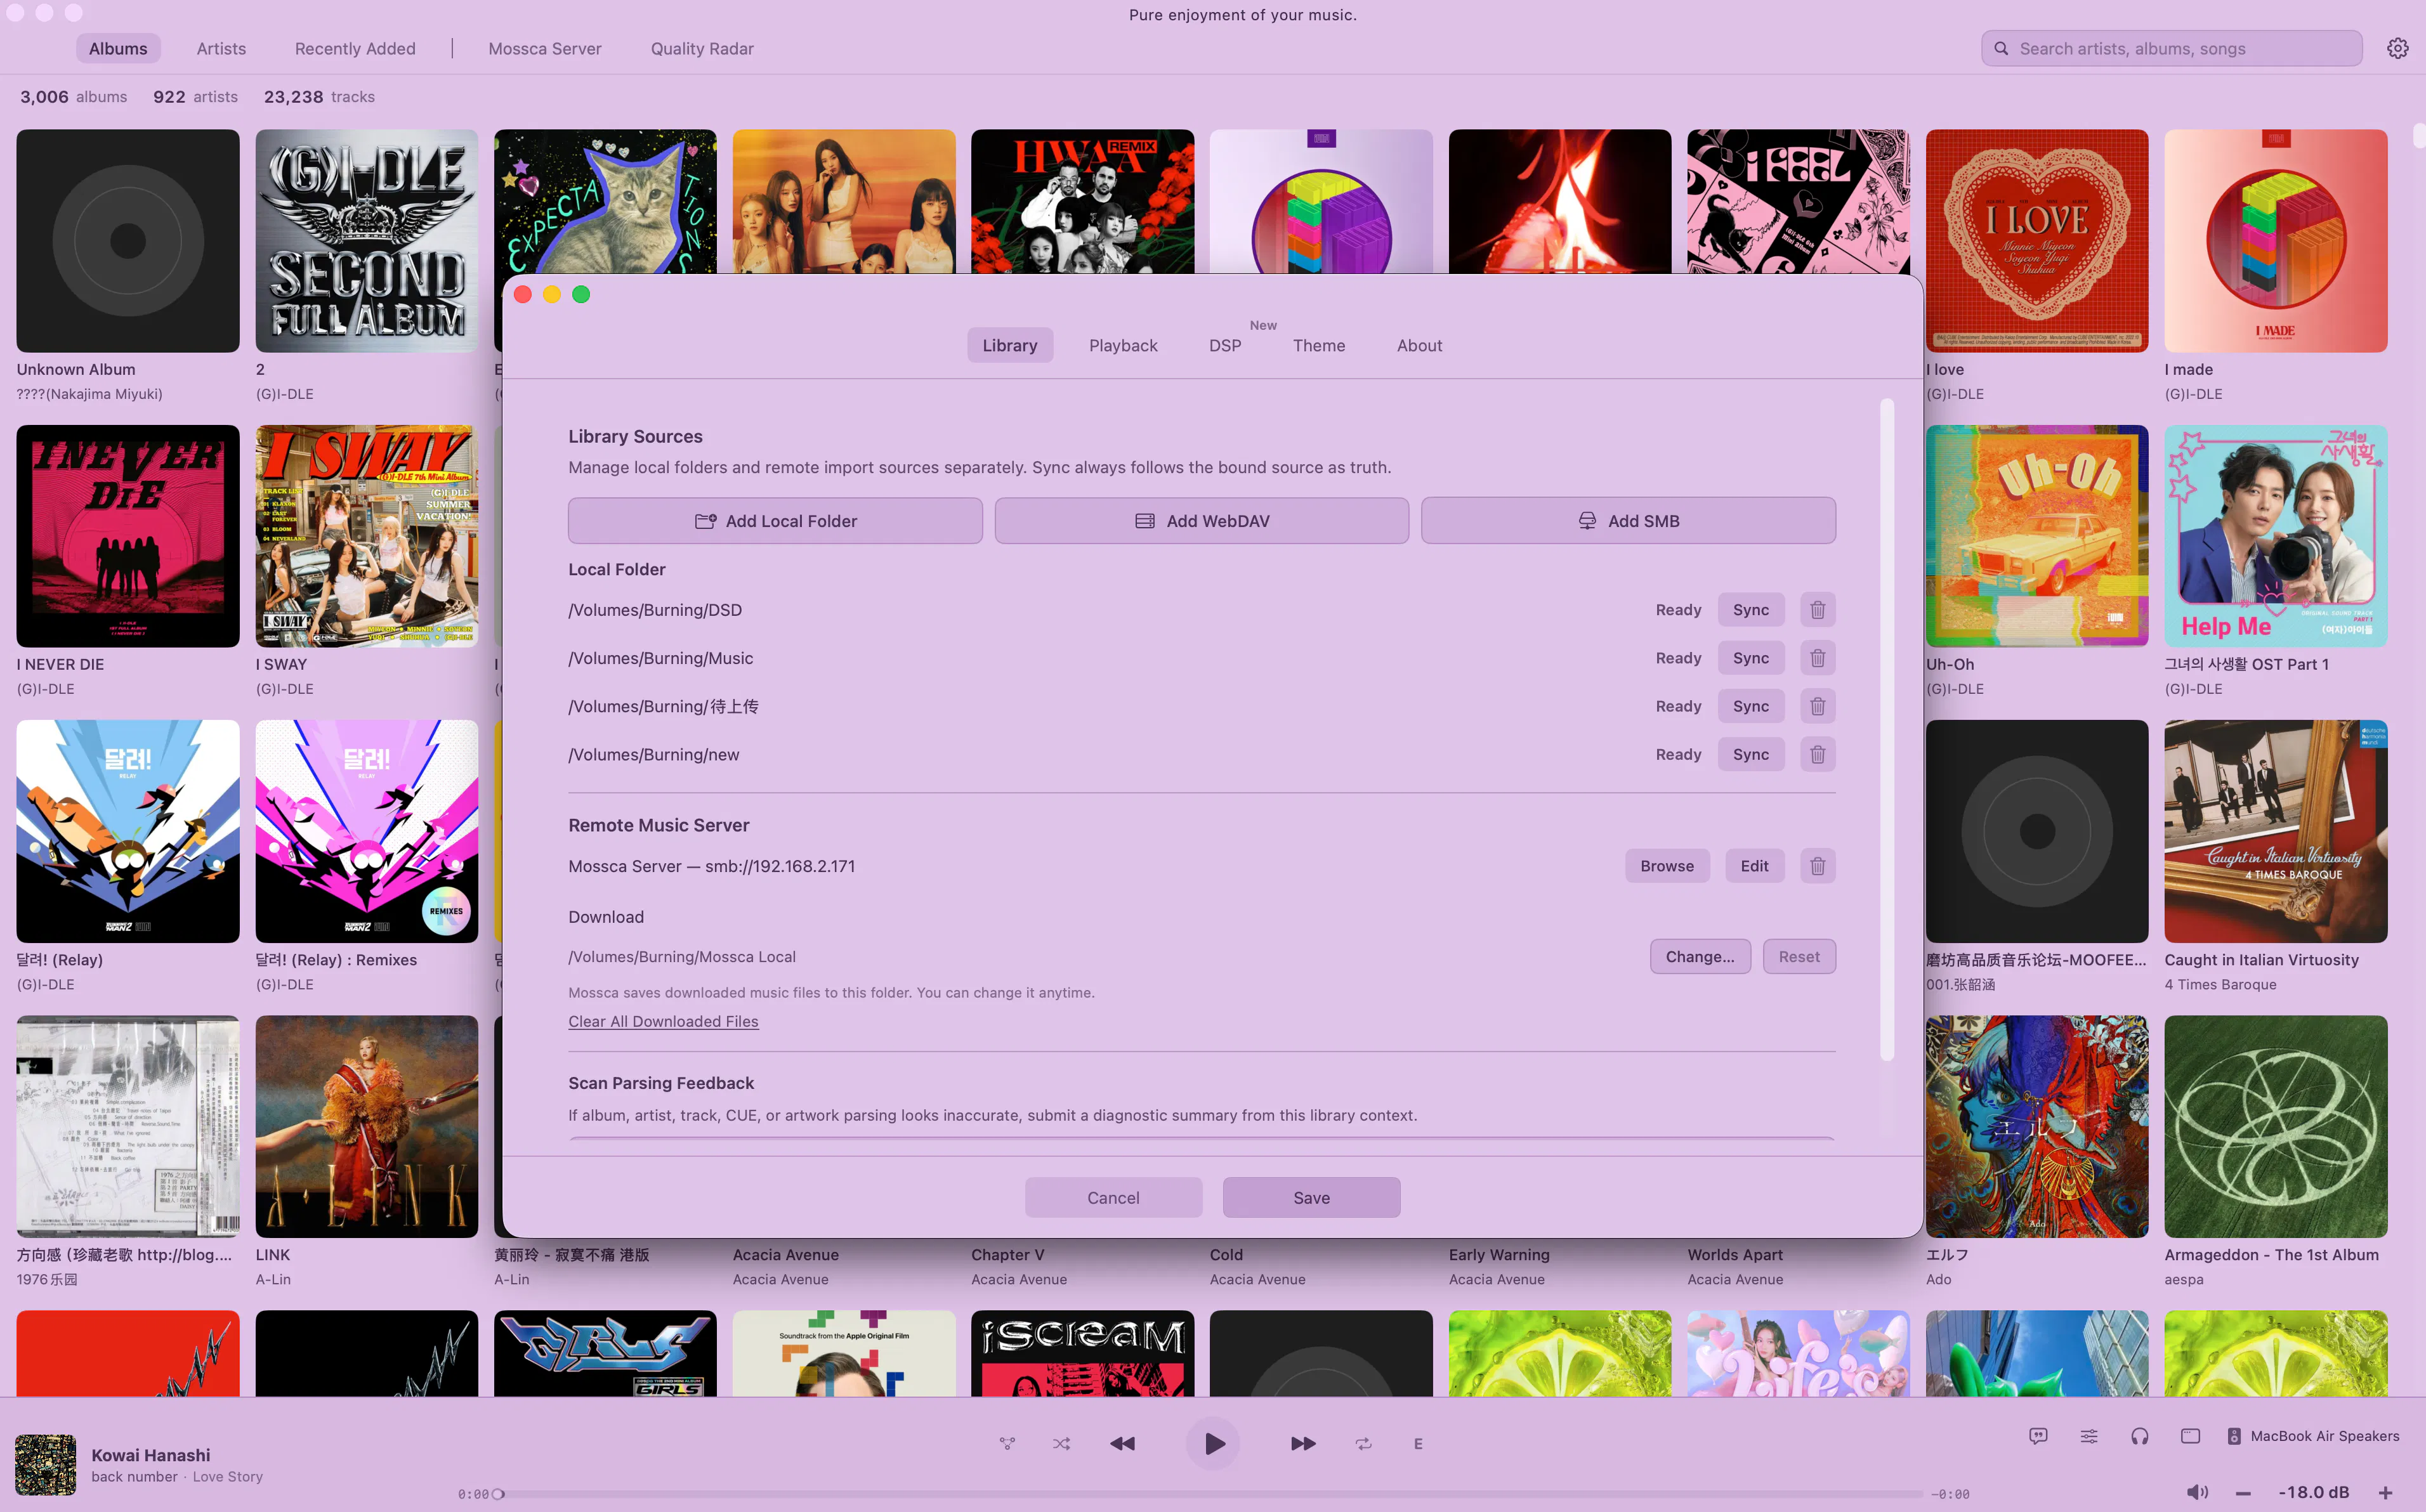Select the Library settings tab

coord(1010,345)
